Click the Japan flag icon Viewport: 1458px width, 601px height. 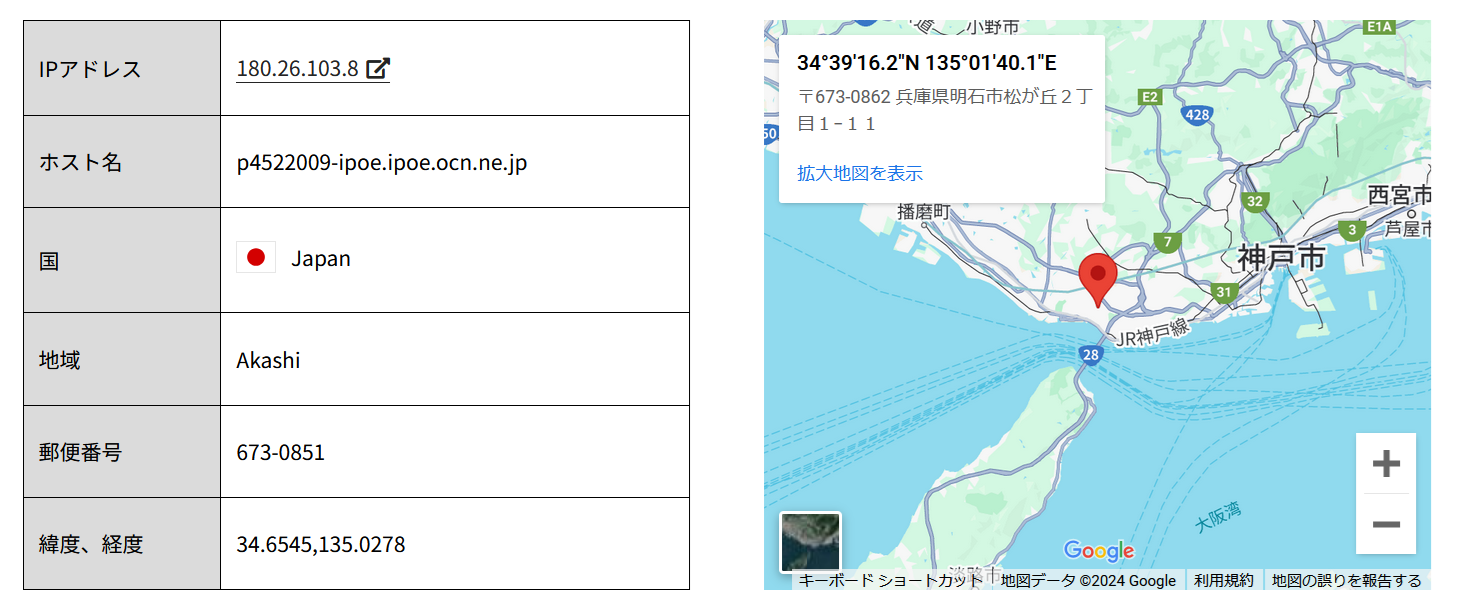(256, 257)
